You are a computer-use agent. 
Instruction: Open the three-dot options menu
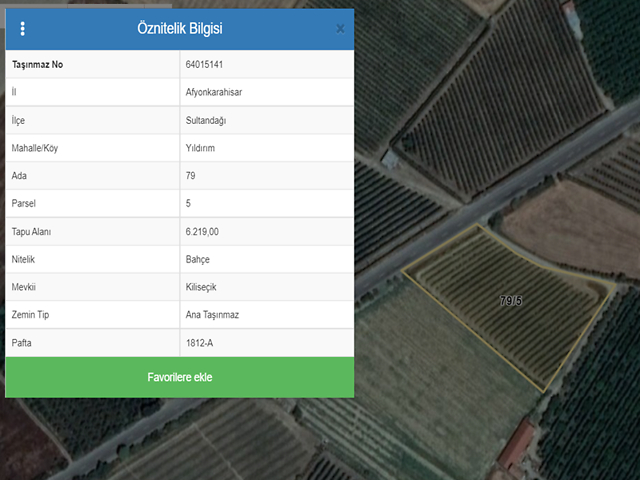pyautogui.click(x=23, y=29)
